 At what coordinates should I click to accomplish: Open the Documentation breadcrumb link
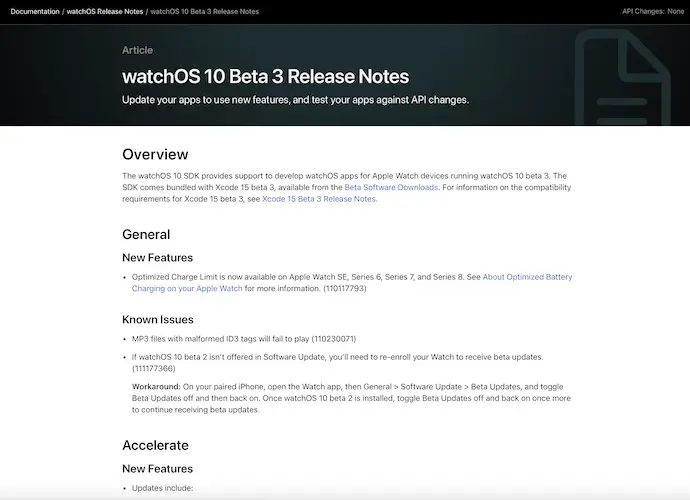pos(35,11)
